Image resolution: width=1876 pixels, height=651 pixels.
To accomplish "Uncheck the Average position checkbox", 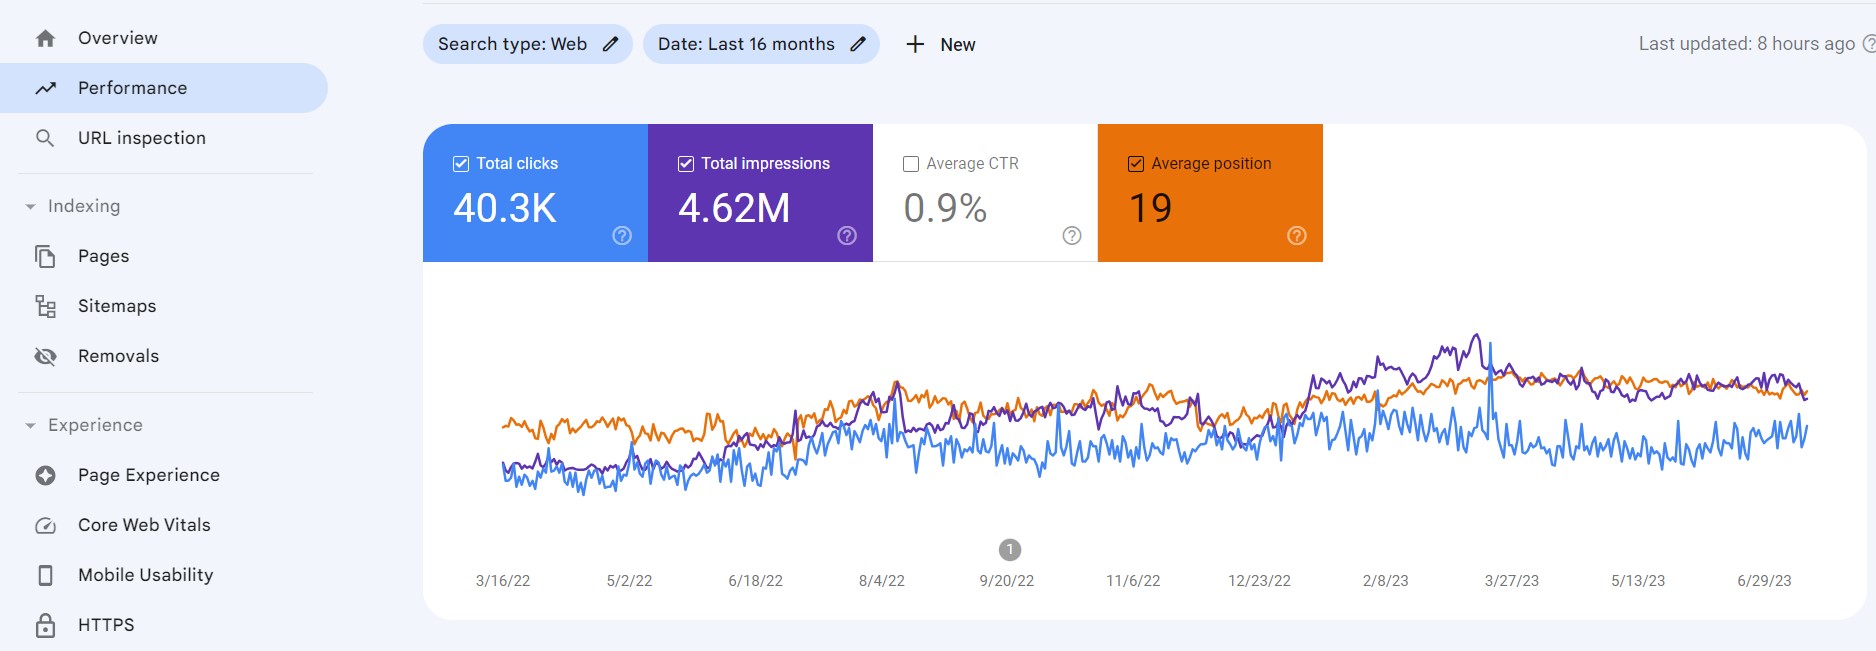I will (1136, 164).
